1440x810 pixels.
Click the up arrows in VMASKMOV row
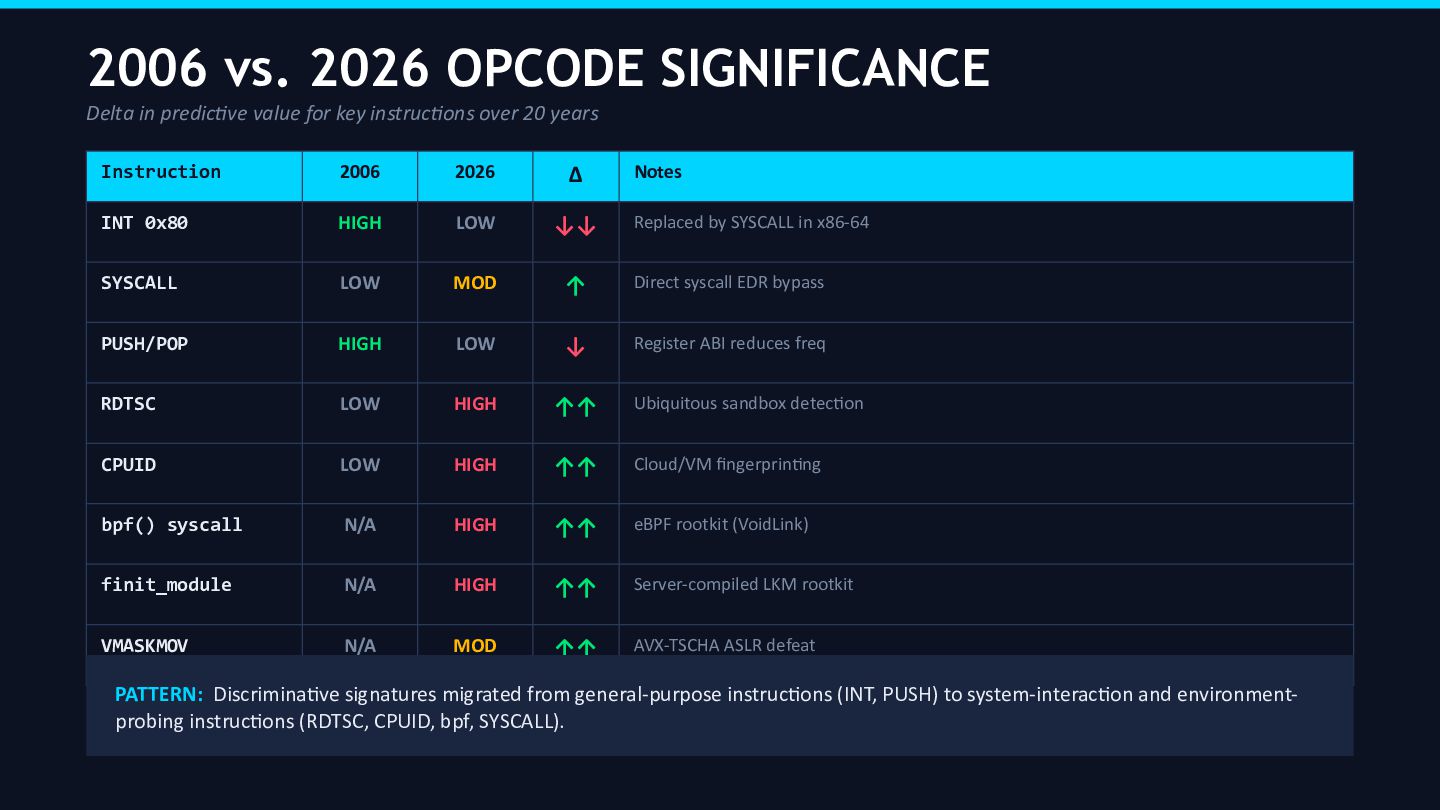(575, 647)
